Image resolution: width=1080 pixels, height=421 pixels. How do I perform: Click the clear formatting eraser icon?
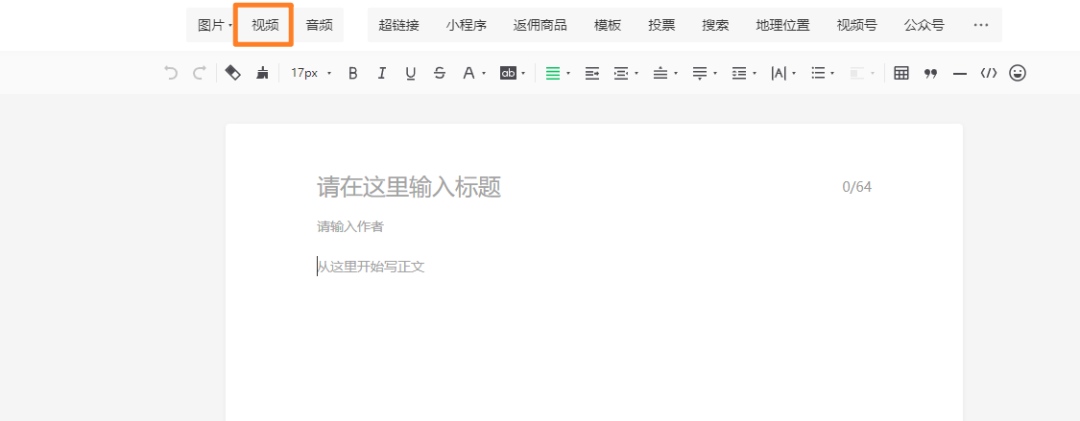coord(232,73)
